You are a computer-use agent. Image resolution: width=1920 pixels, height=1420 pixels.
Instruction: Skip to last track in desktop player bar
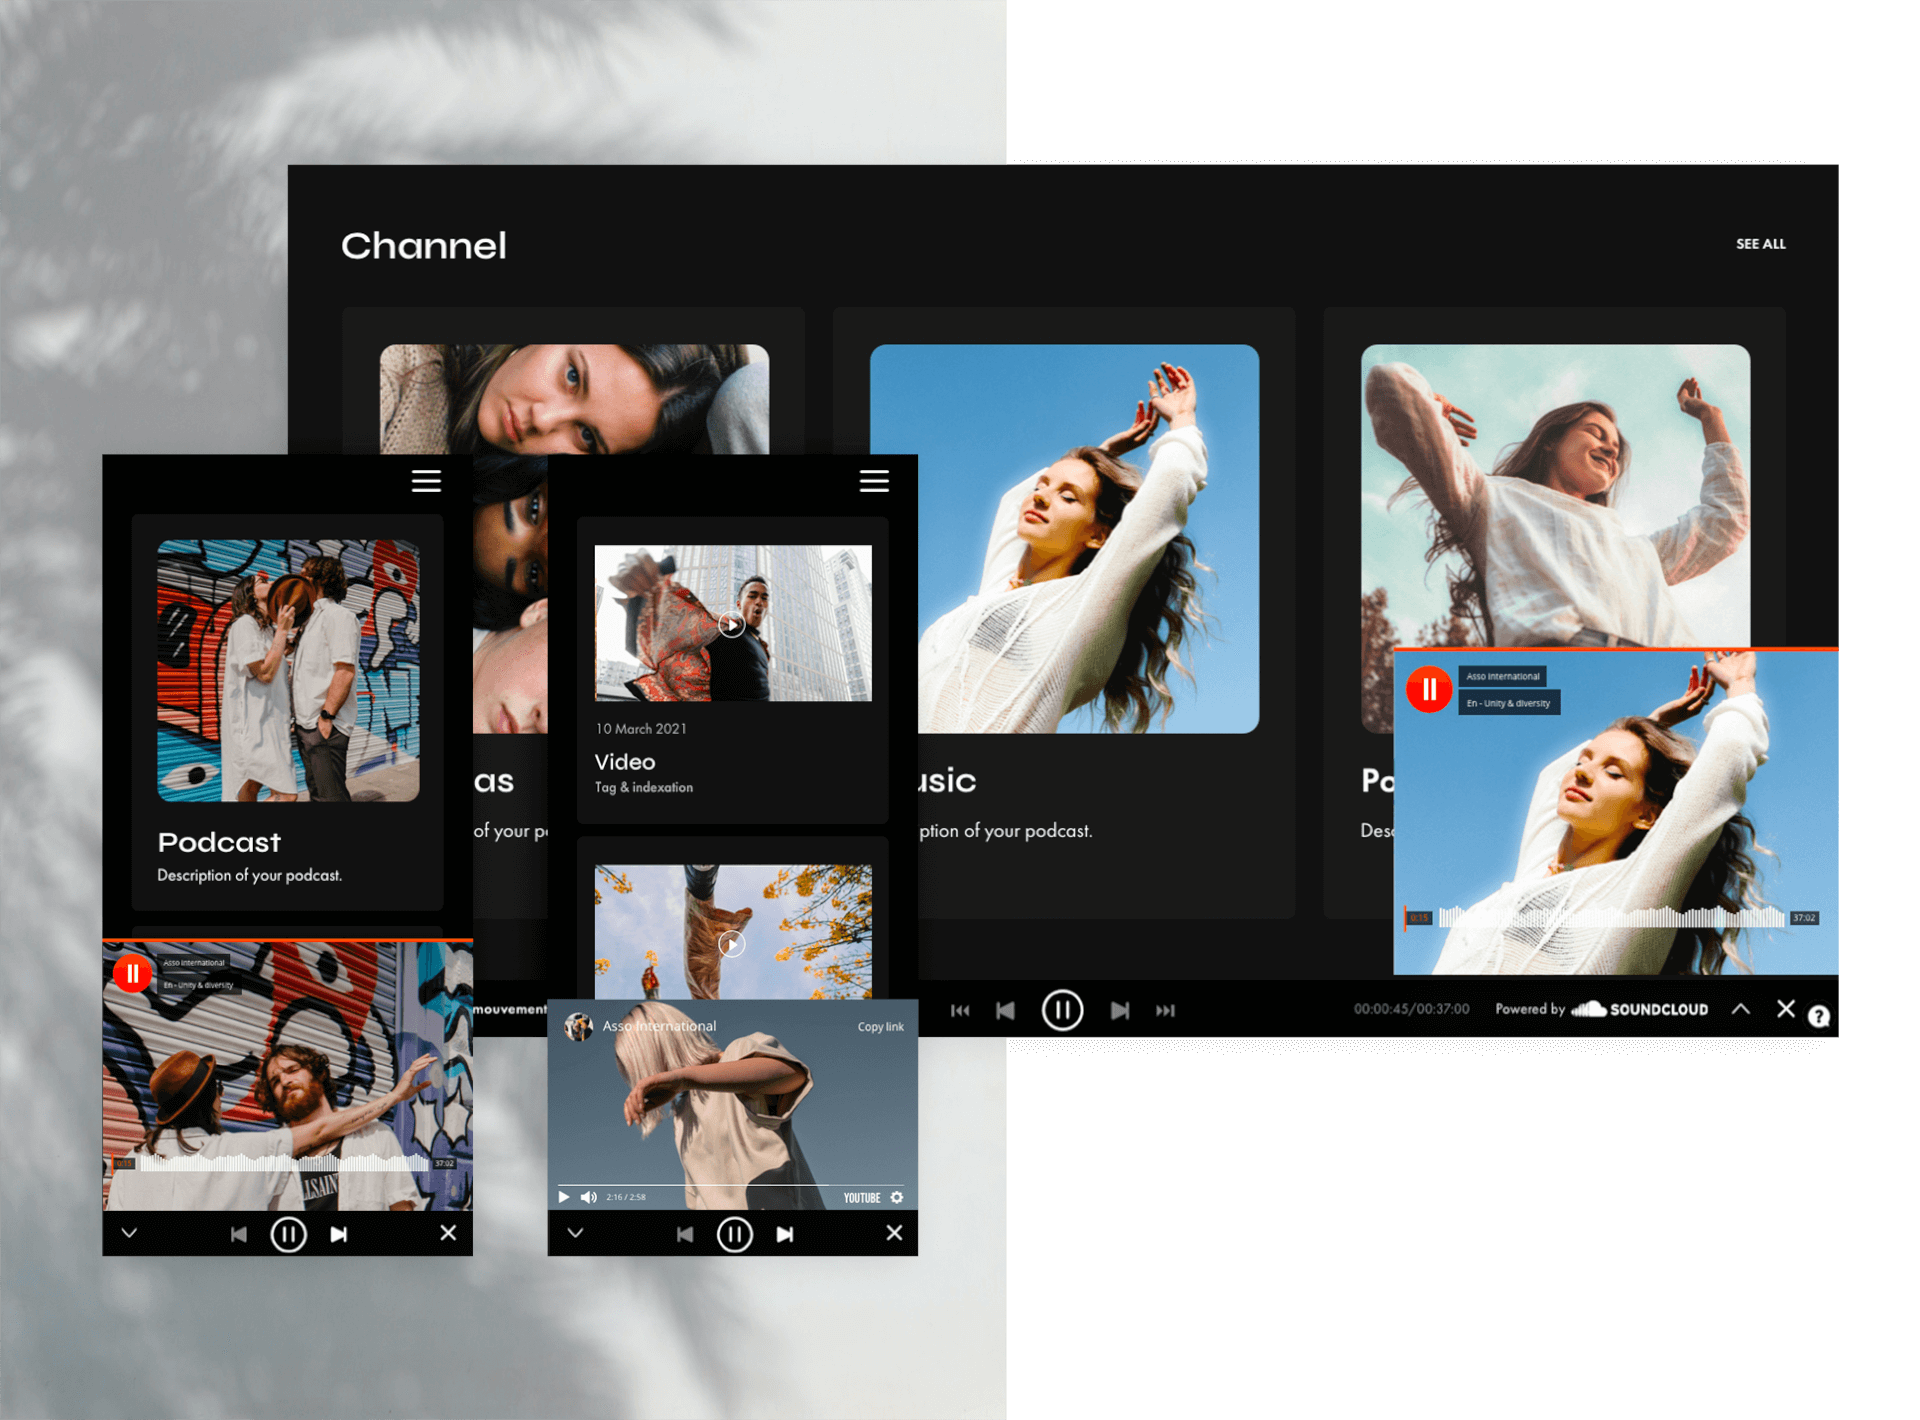(1165, 1011)
